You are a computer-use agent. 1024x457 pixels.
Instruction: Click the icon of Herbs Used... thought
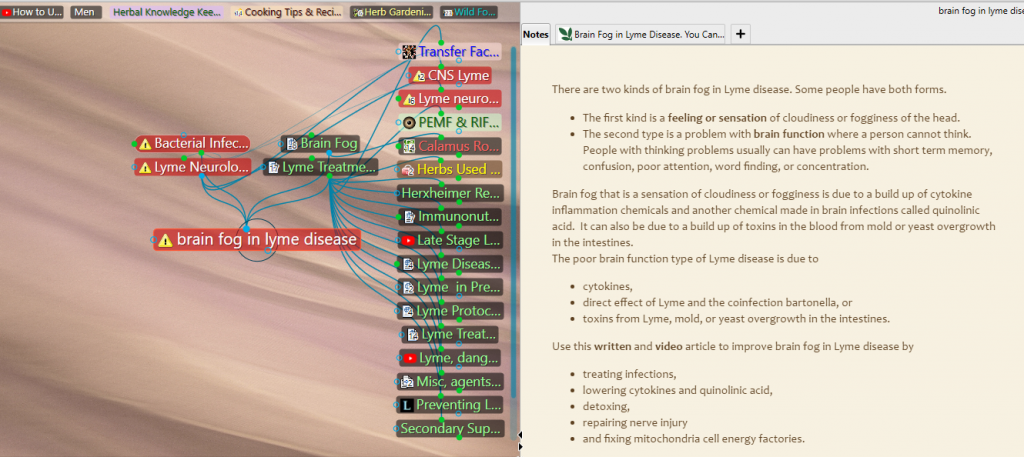408,170
